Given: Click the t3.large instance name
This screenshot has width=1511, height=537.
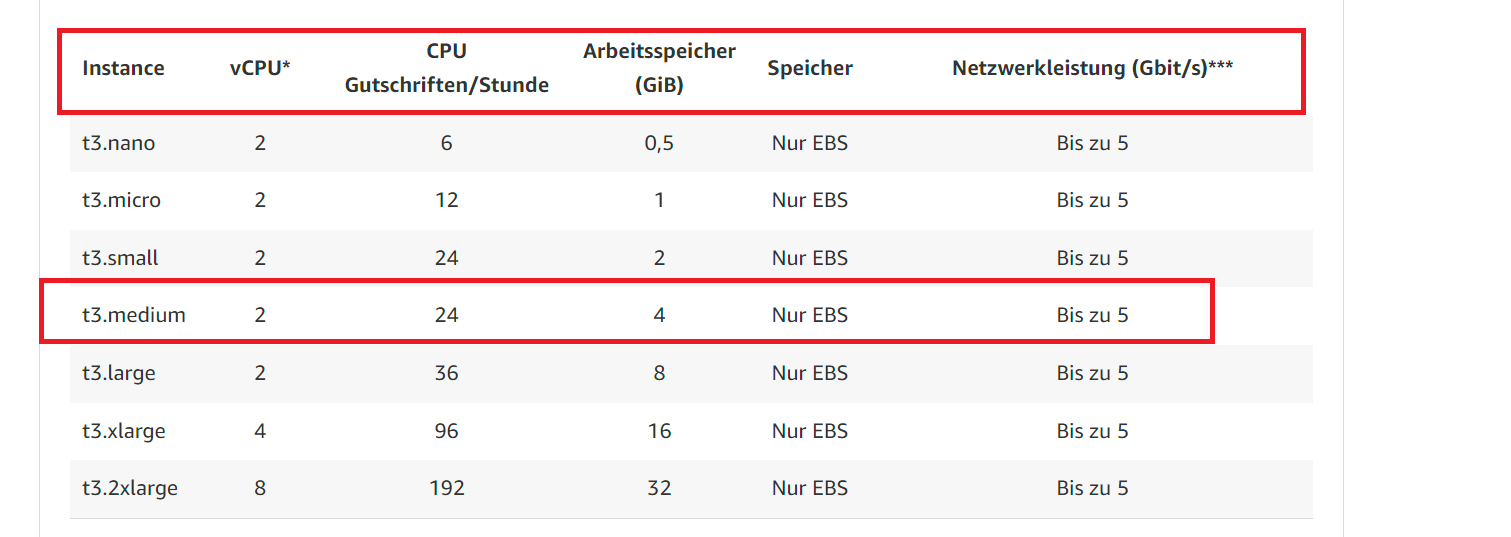Looking at the screenshot, I should [x=118, y=373].
